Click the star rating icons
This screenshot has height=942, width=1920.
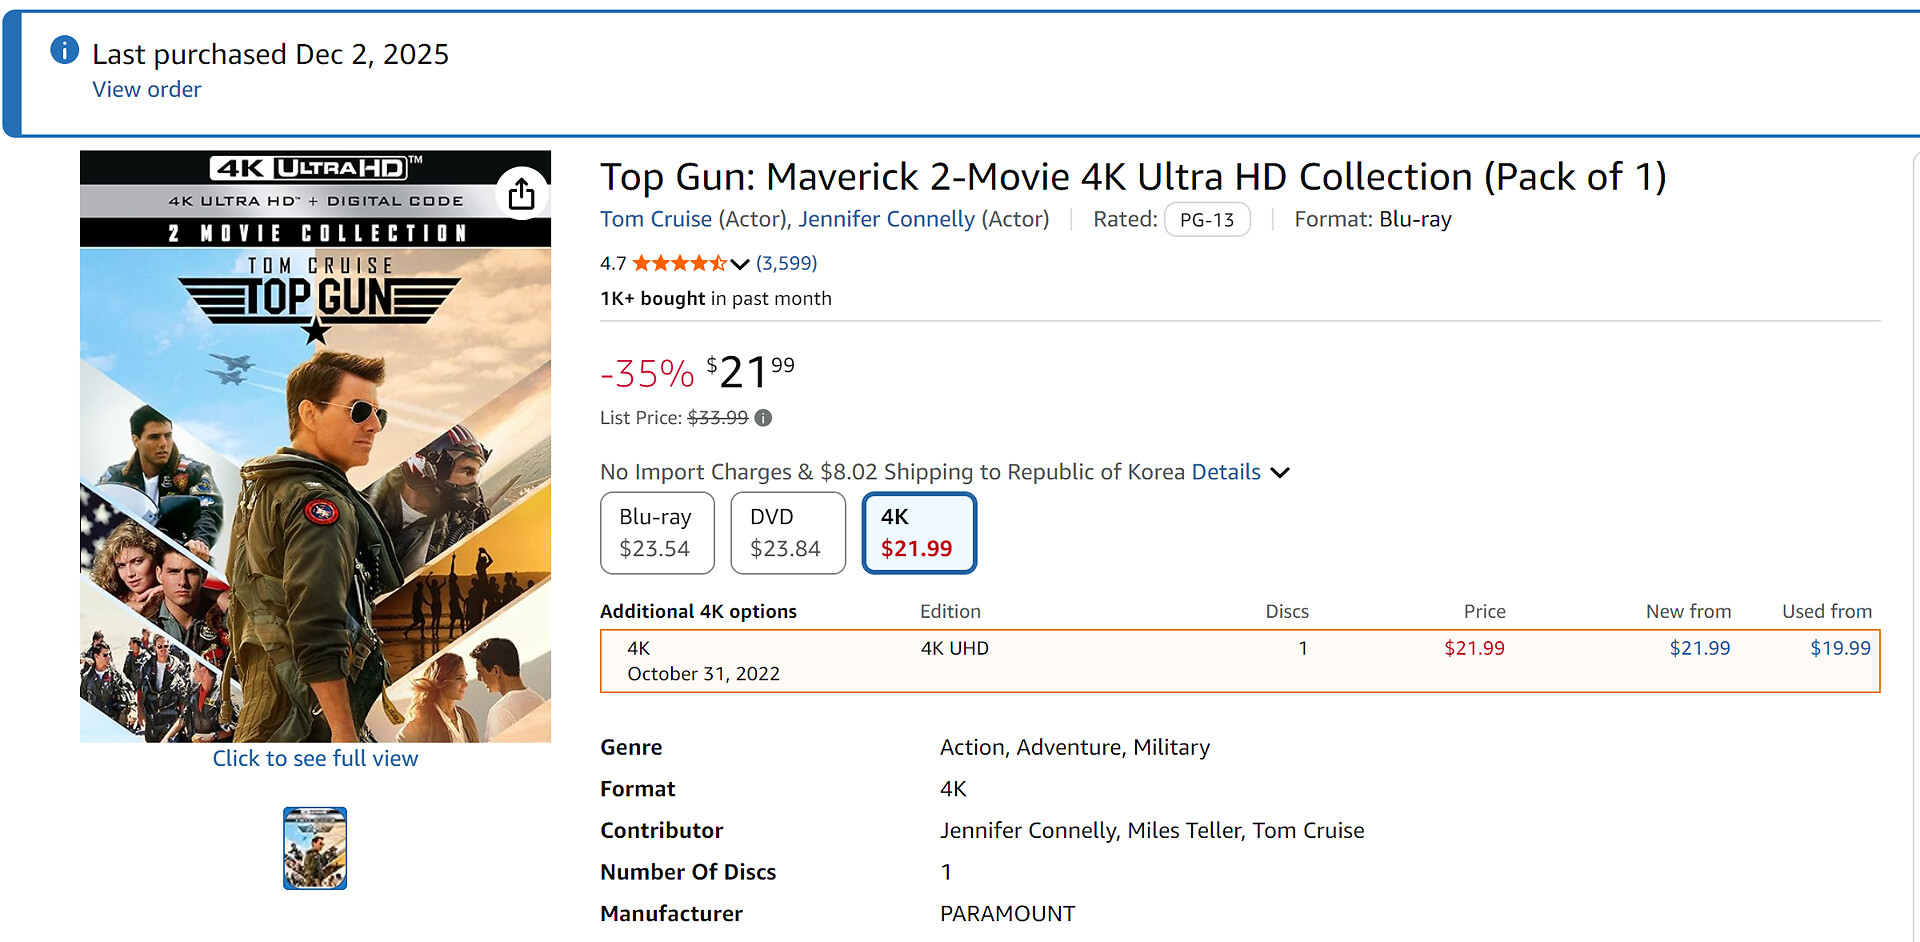pos(679,263)
